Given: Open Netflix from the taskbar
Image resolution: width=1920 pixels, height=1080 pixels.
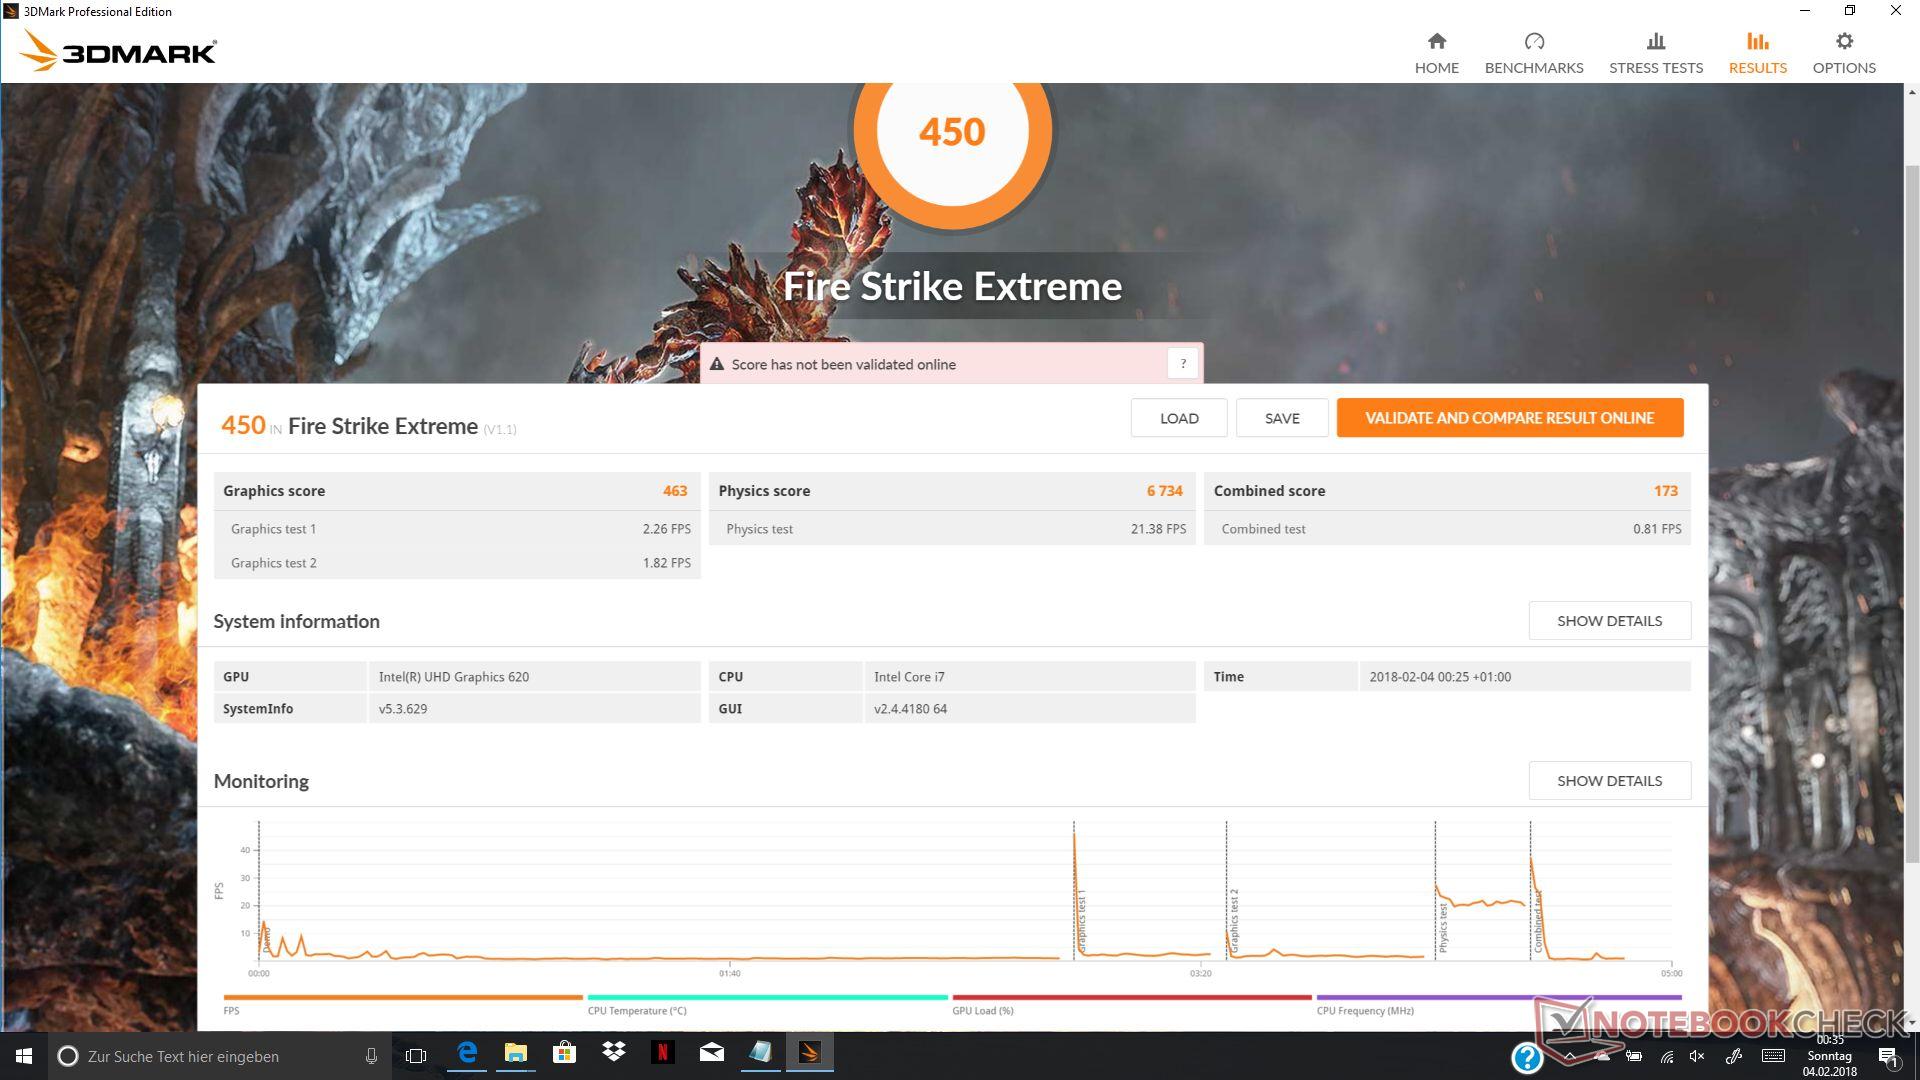Looking at the screenshot, I should pyautogui.click(x=662, y=1053).
